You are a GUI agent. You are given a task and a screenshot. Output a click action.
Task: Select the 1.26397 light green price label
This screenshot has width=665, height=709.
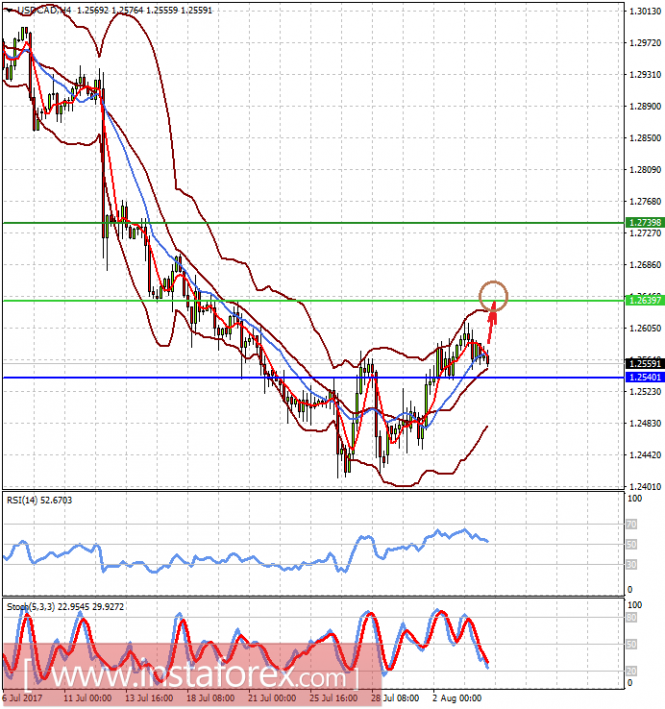(645, 300)
